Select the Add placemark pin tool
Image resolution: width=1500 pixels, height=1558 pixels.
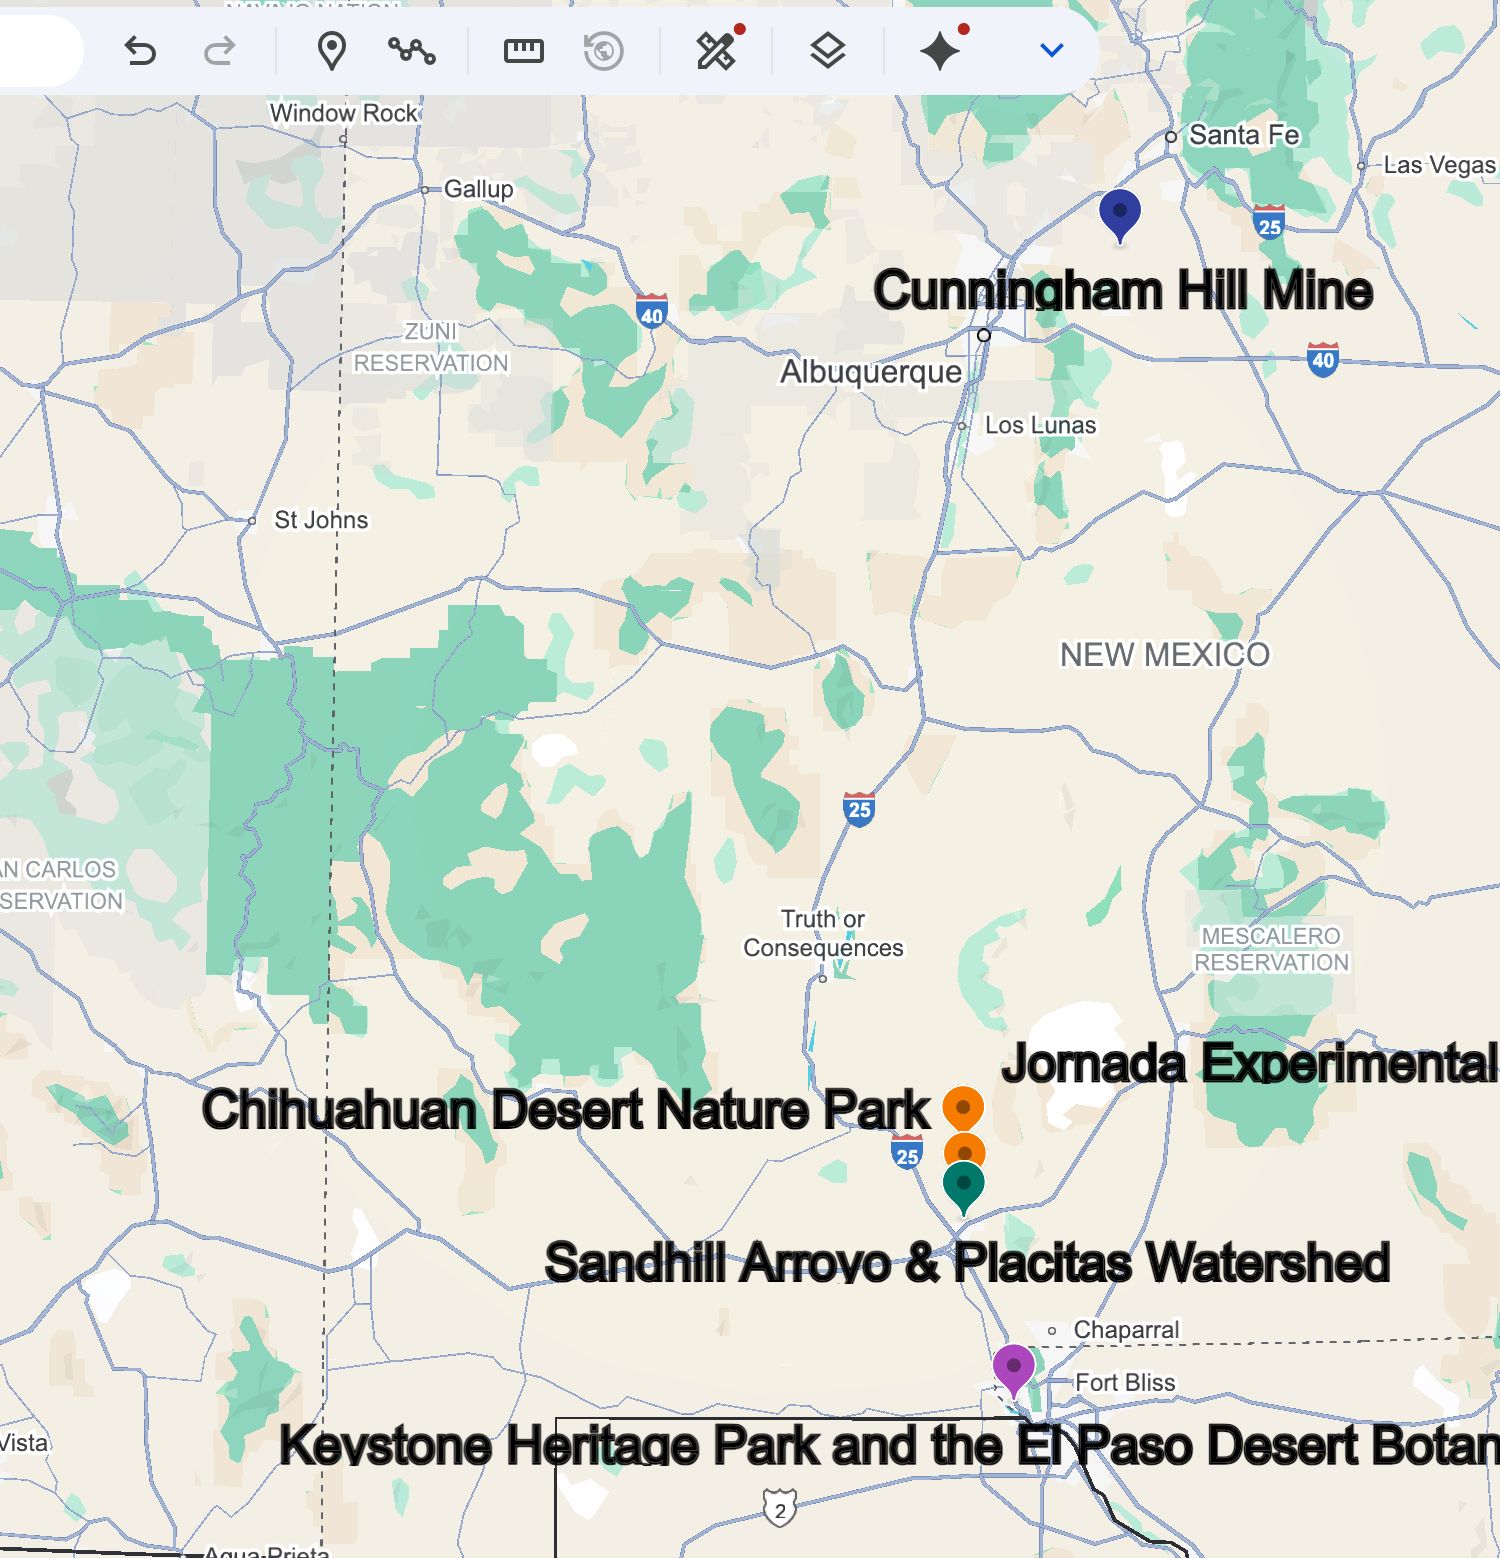pyautogui.click(x=331, y=50)
